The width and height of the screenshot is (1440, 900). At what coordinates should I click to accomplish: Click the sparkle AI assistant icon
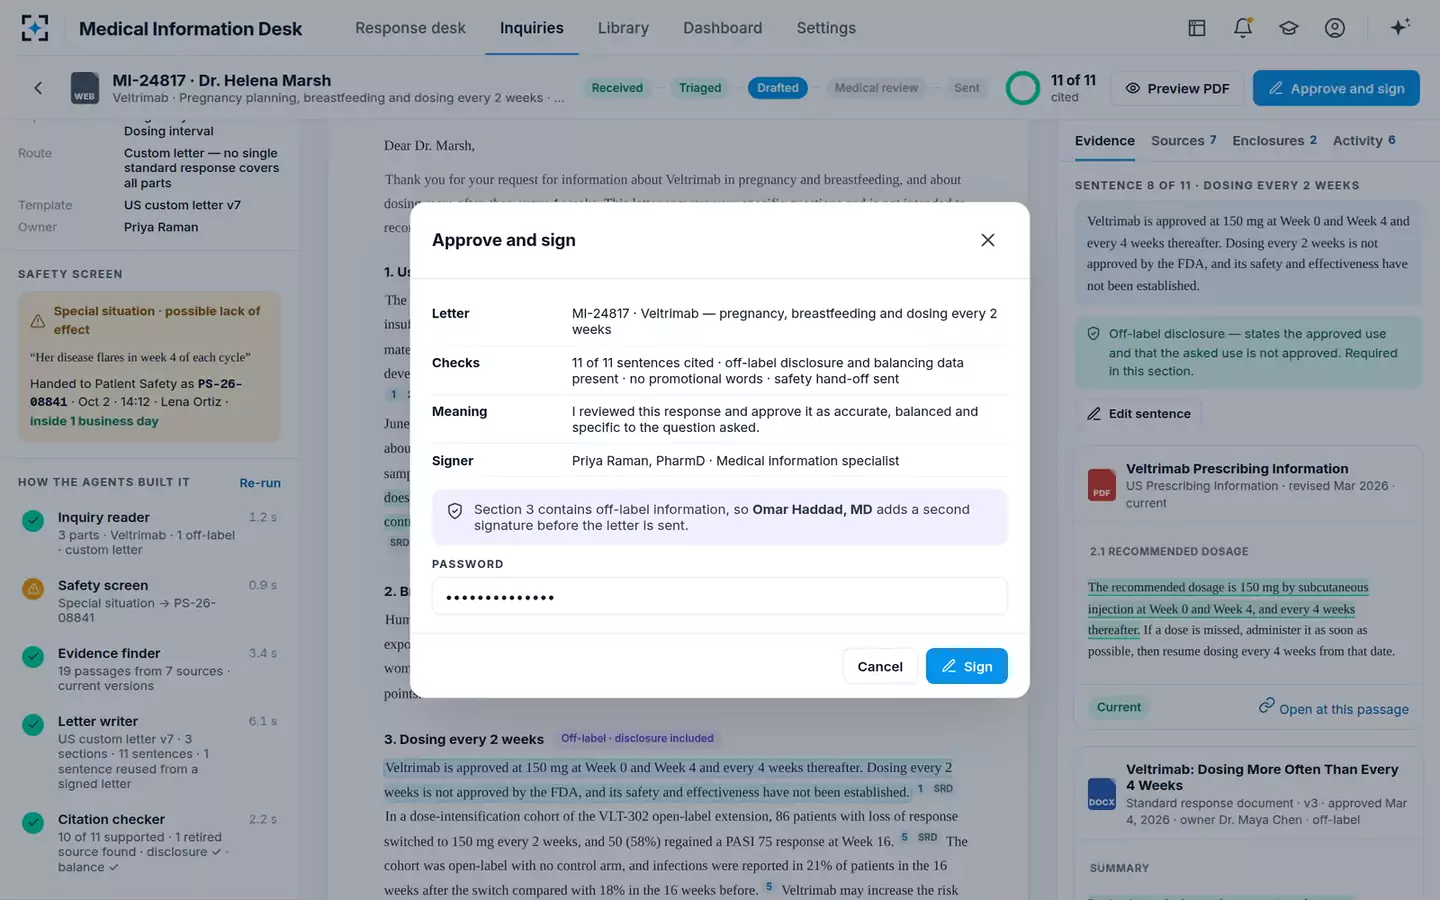(x=1400, y=27)
